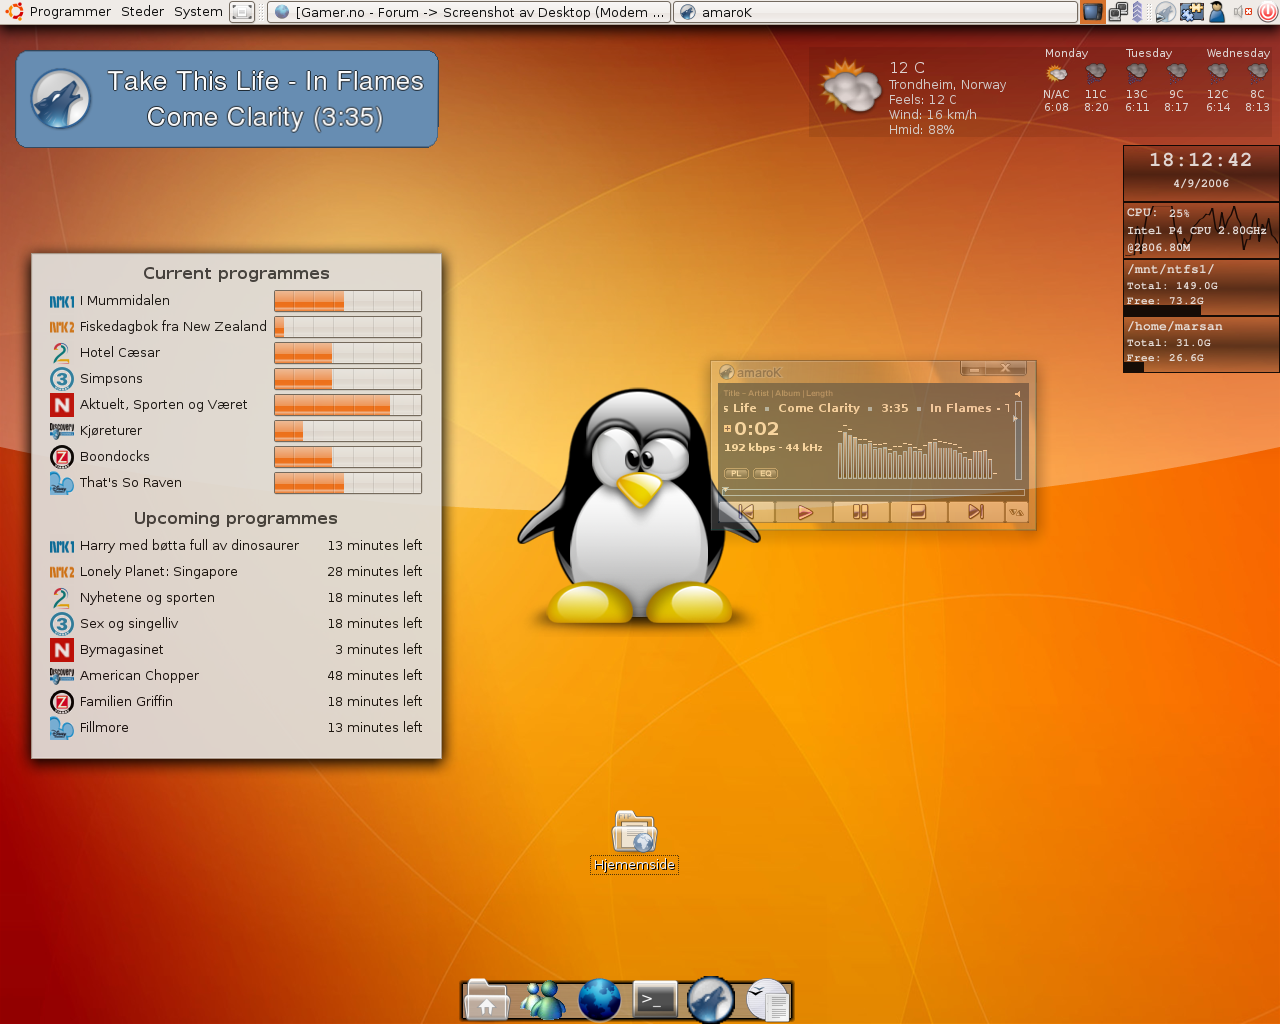Open the Steder menu
Image resolution: width=1280 pixels, height=1024 pixels.
tap(143, 12)
